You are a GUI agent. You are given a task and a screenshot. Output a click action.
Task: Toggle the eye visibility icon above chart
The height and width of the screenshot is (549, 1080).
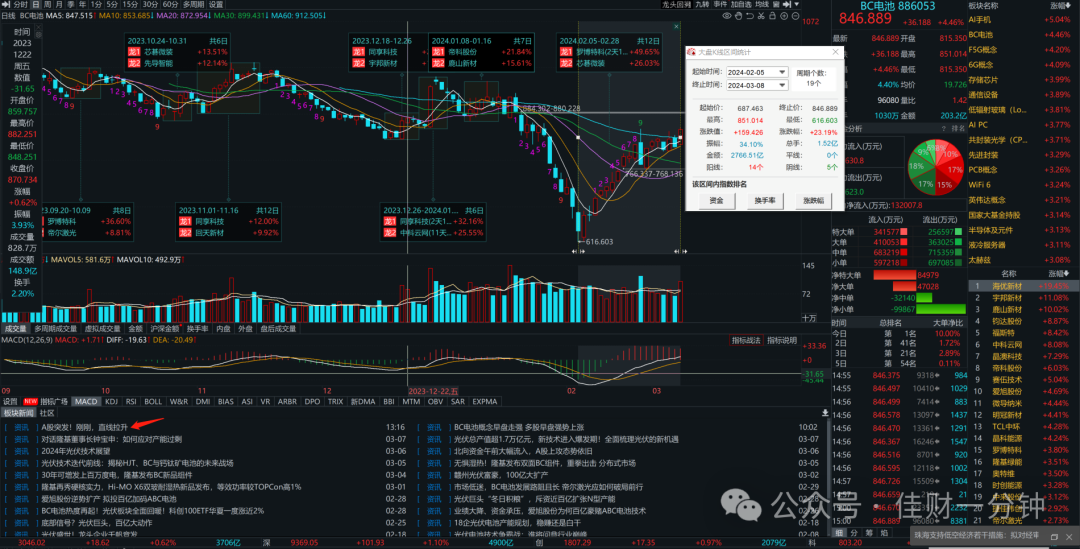[727, 15]
